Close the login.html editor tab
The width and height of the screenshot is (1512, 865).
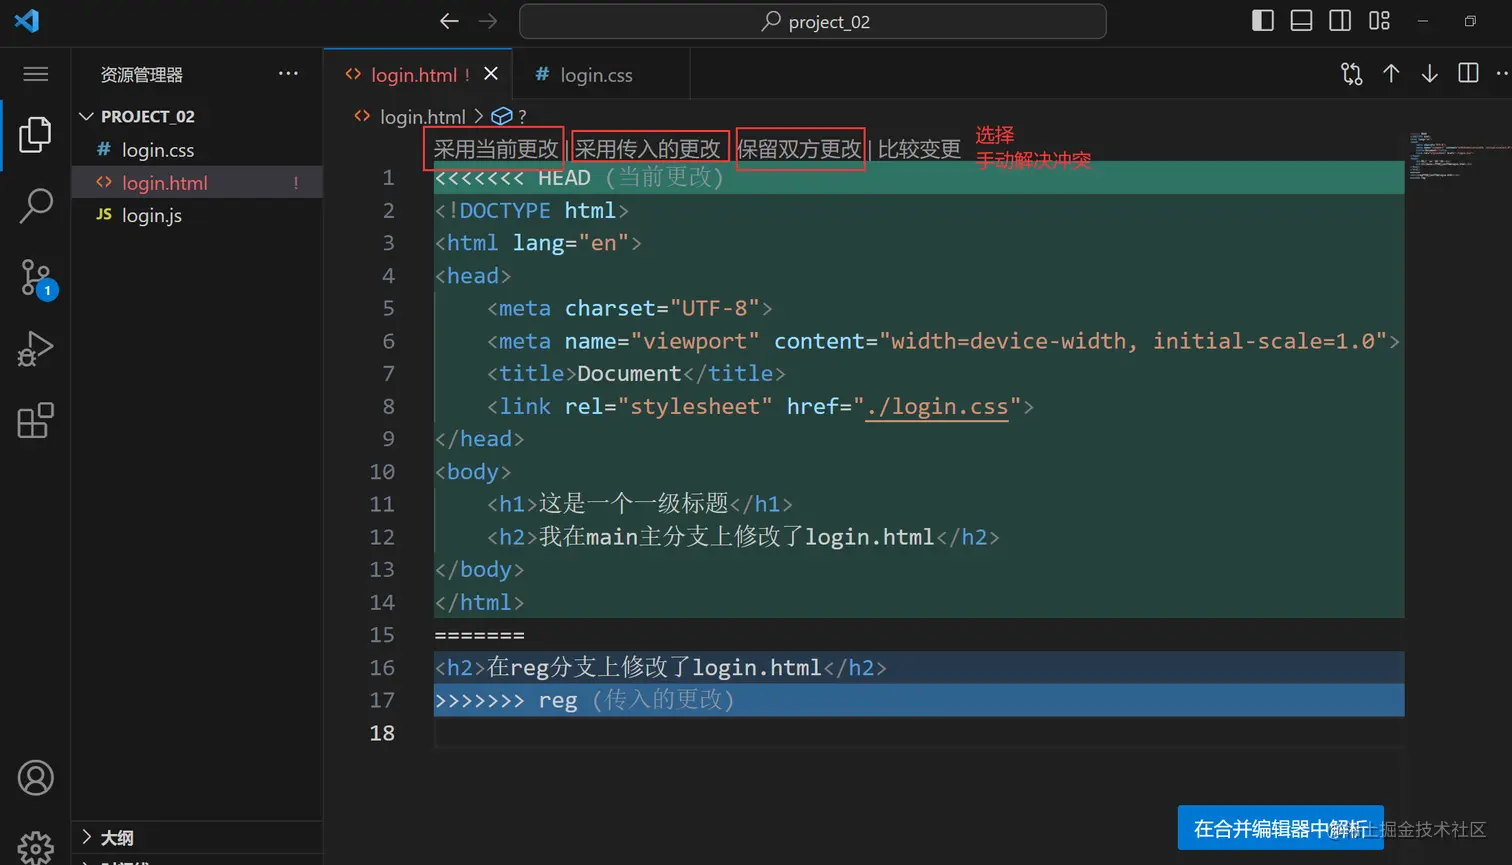(491, 74)
